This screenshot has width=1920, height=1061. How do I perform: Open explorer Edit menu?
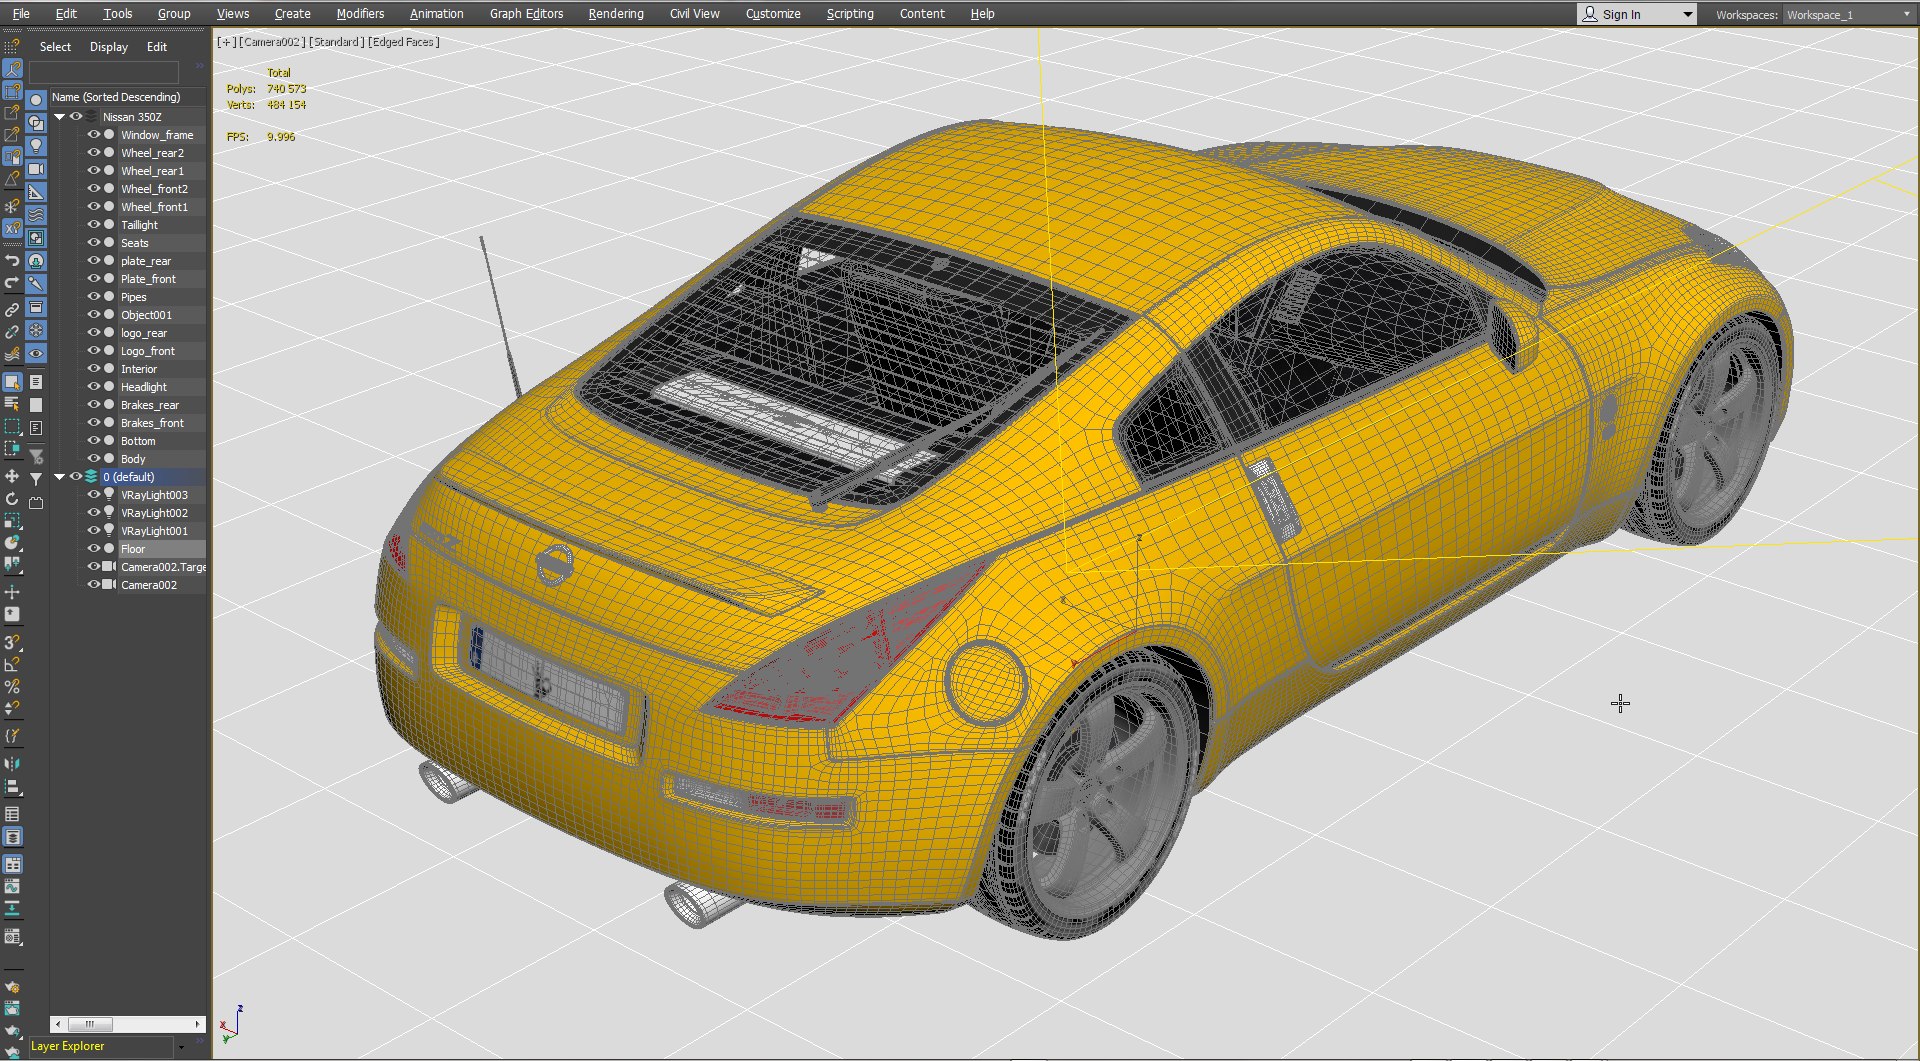click(x=157, y=47)
